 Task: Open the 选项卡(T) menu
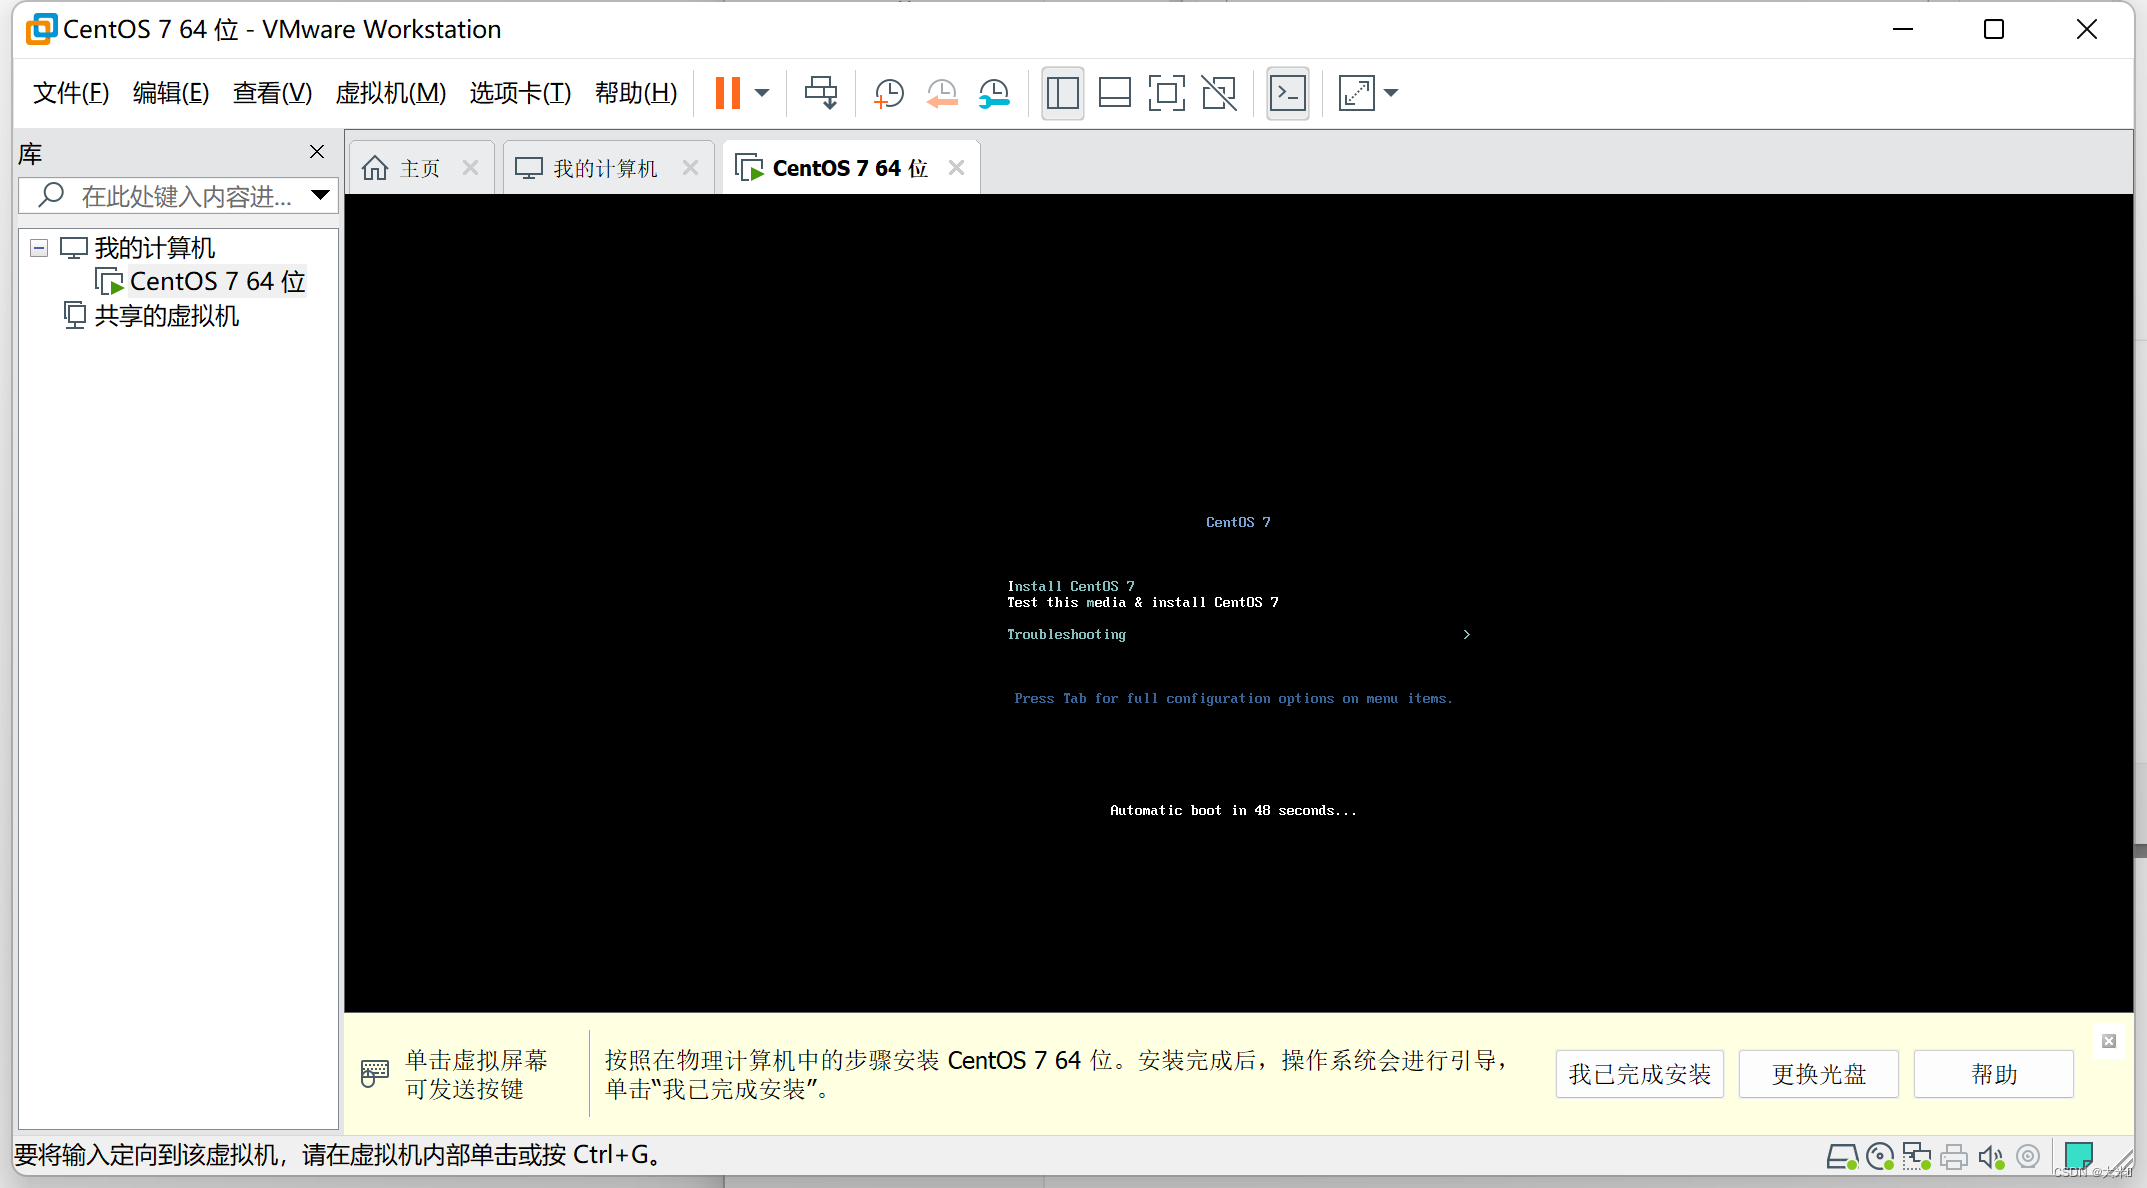pos(520,93)
